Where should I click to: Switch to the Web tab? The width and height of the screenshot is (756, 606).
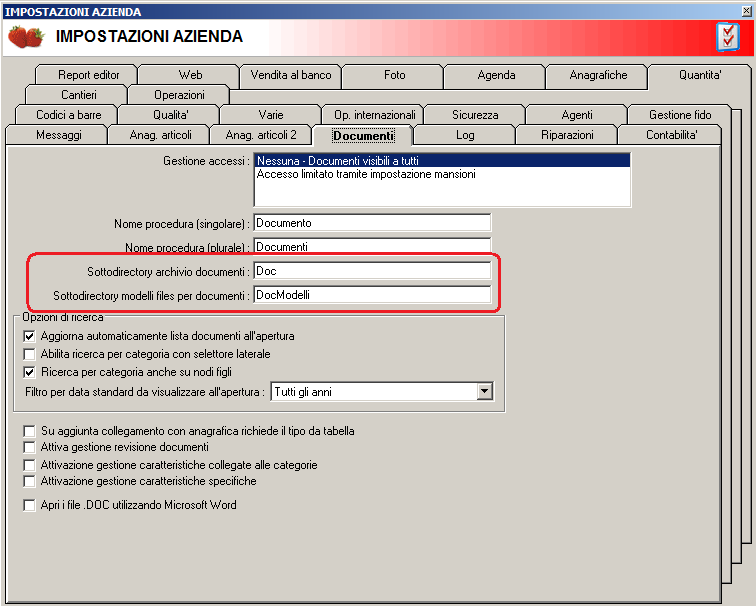pos(190,75)
